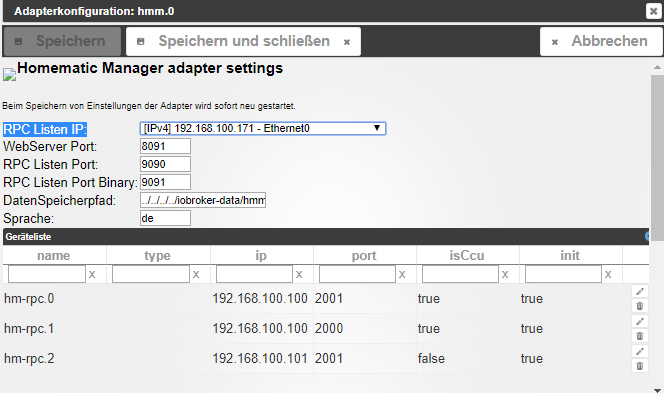664x393 pixels.
Task: Select the hm-rpc.2 row name
Action: [29, 359]
